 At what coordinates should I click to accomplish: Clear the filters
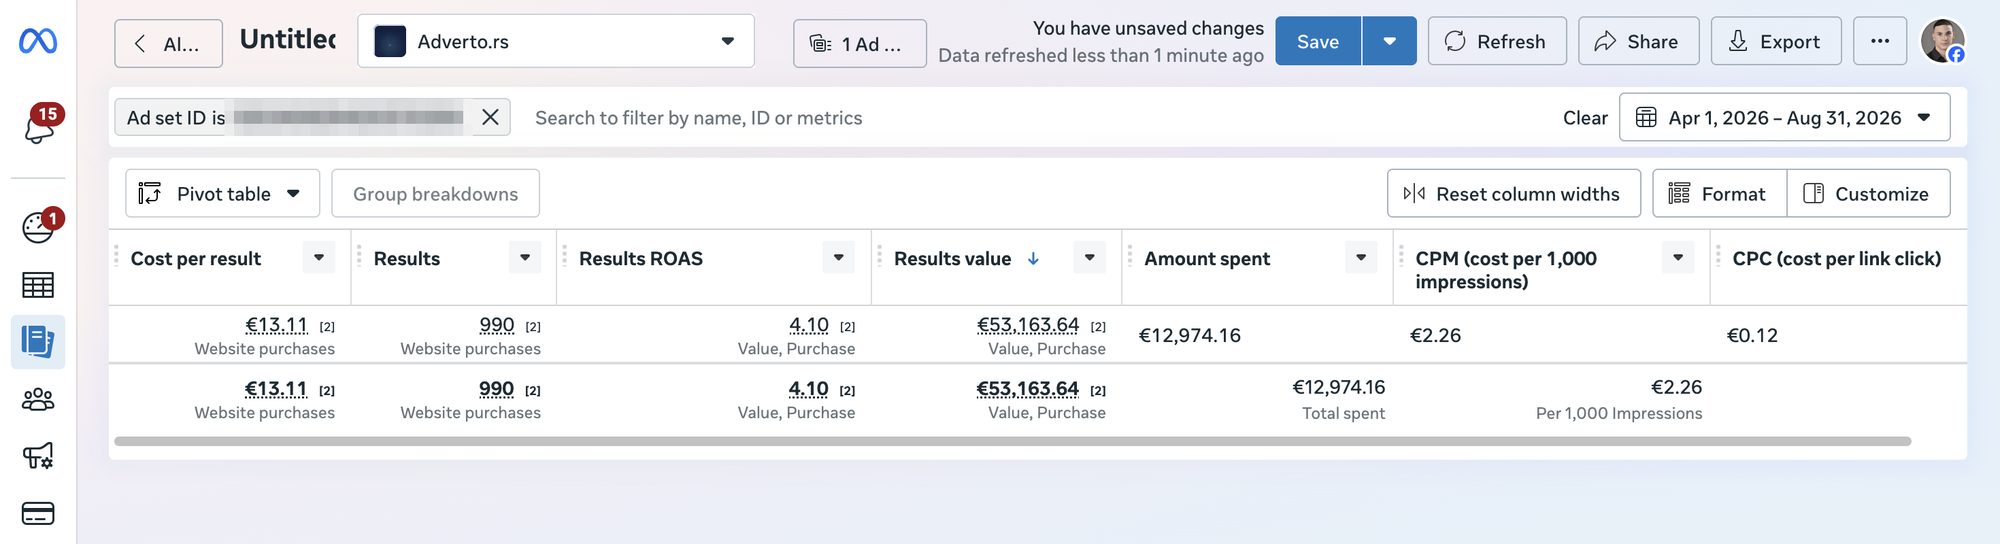point(1585,117)
